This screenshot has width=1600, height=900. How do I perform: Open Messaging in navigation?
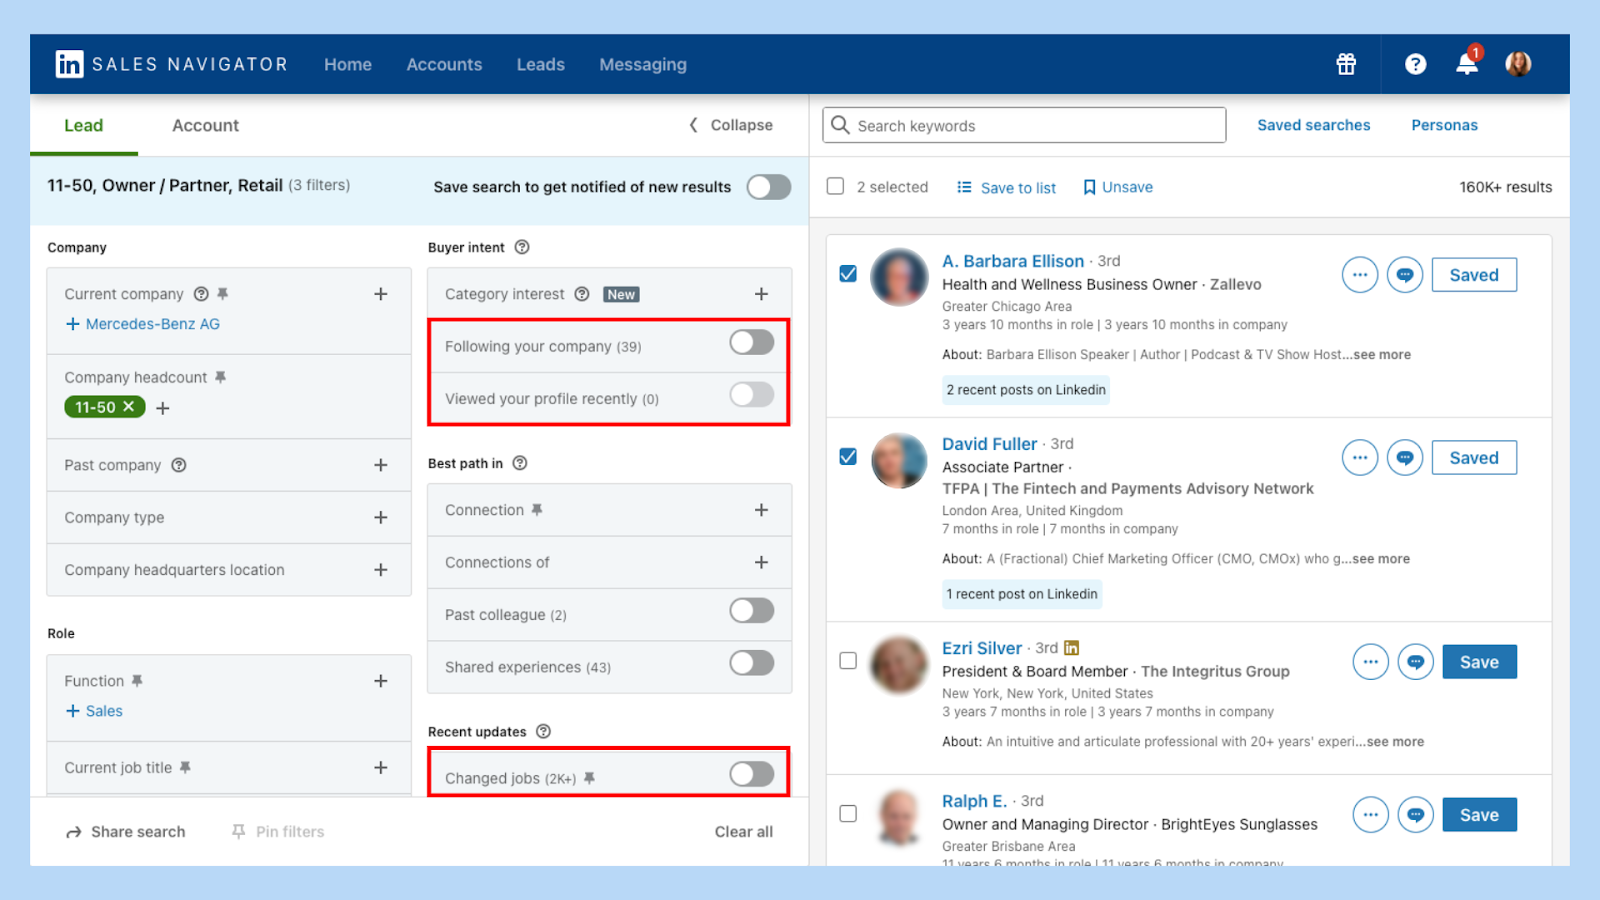pyautogui.click(x=643, y=64)
